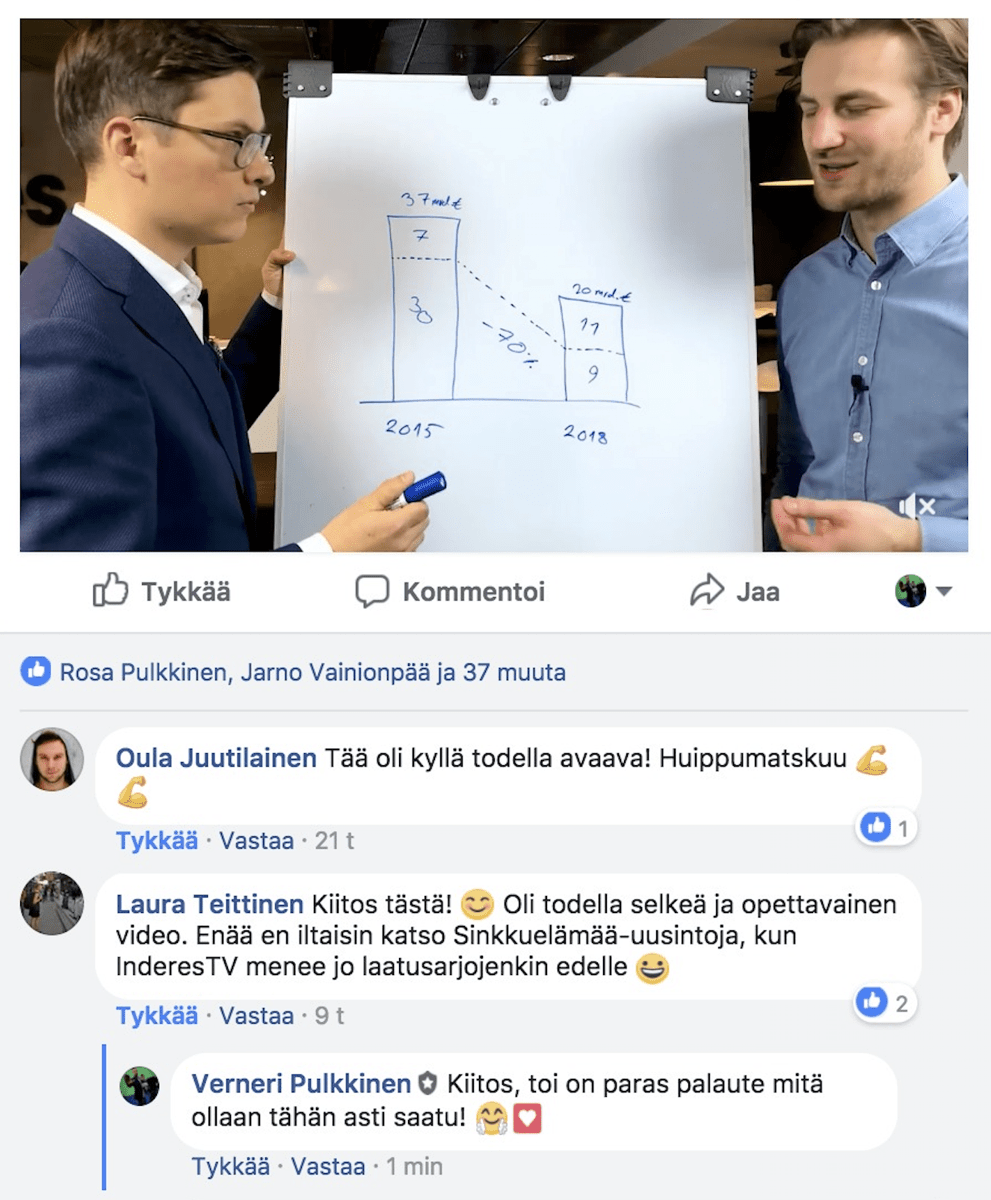View the 2 likes badge on Laura's comment

click(x=887, y=1003)
